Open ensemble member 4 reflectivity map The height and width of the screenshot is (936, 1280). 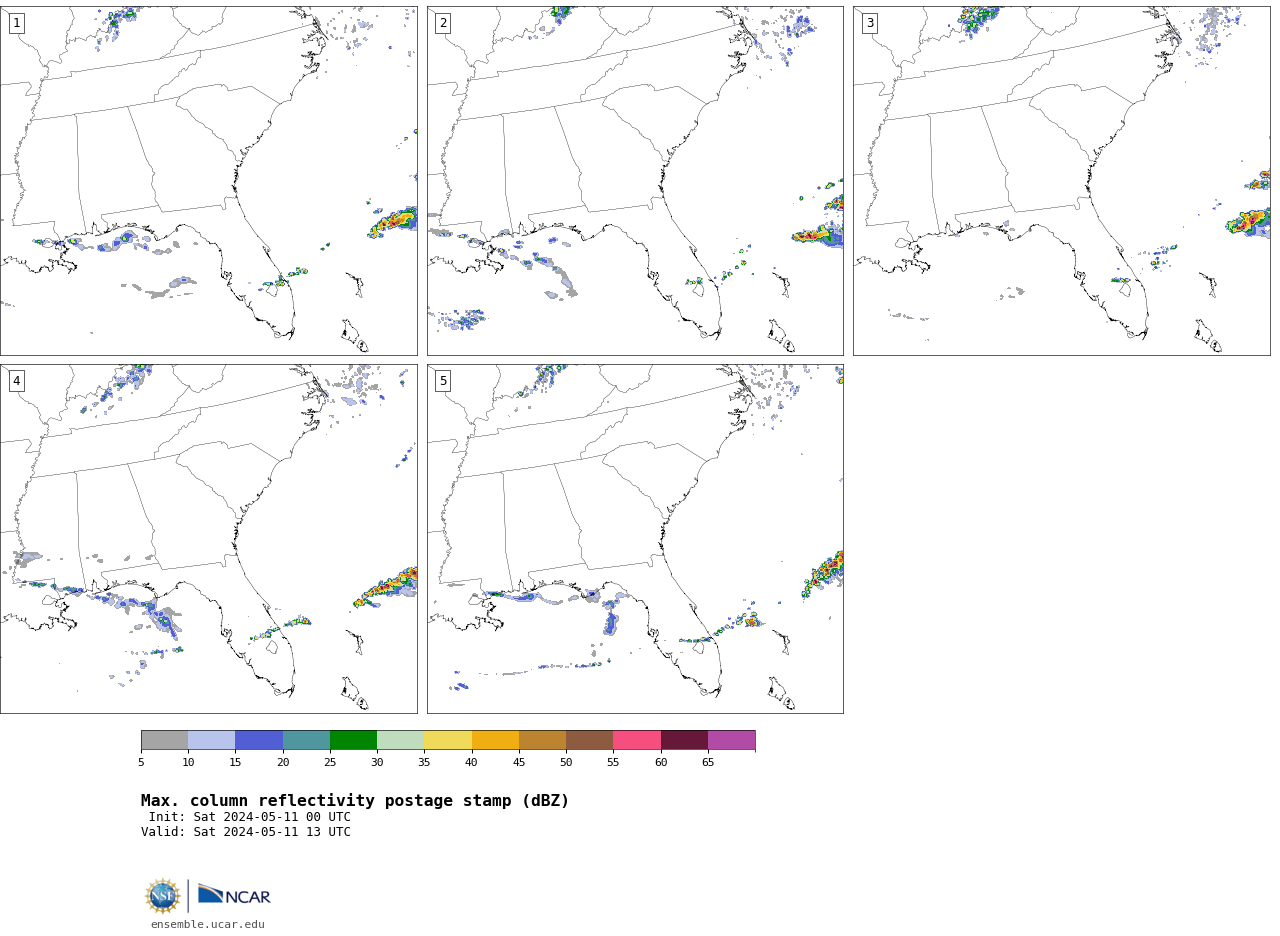tap(208, 539)
